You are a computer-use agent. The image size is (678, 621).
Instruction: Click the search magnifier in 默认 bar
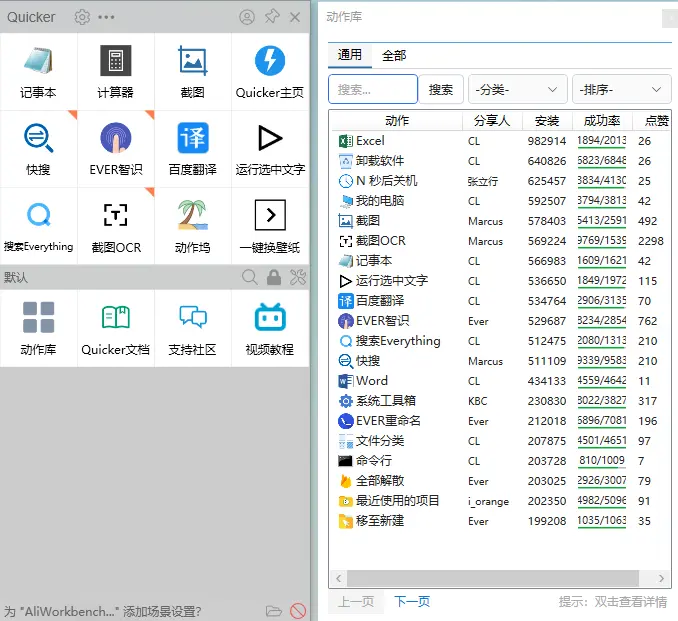click(250, 277)
